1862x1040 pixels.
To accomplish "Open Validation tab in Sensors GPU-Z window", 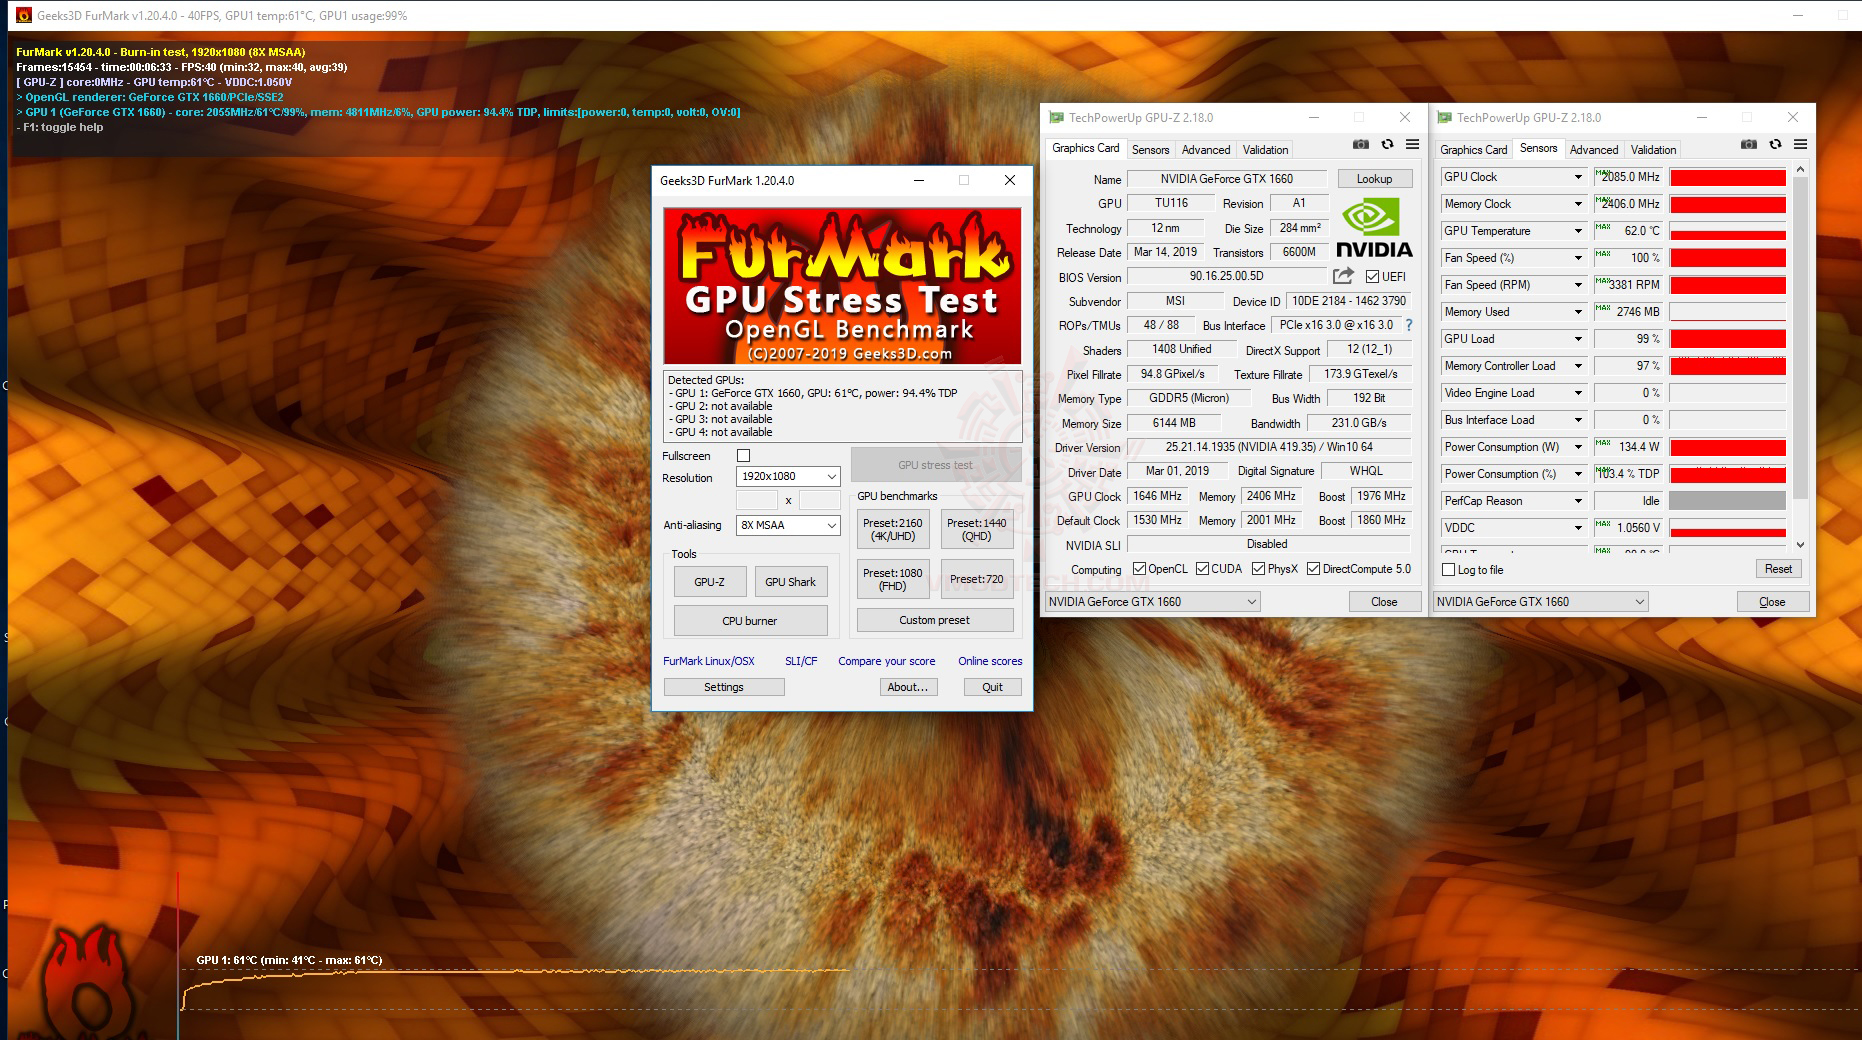I will point(1653,150).
